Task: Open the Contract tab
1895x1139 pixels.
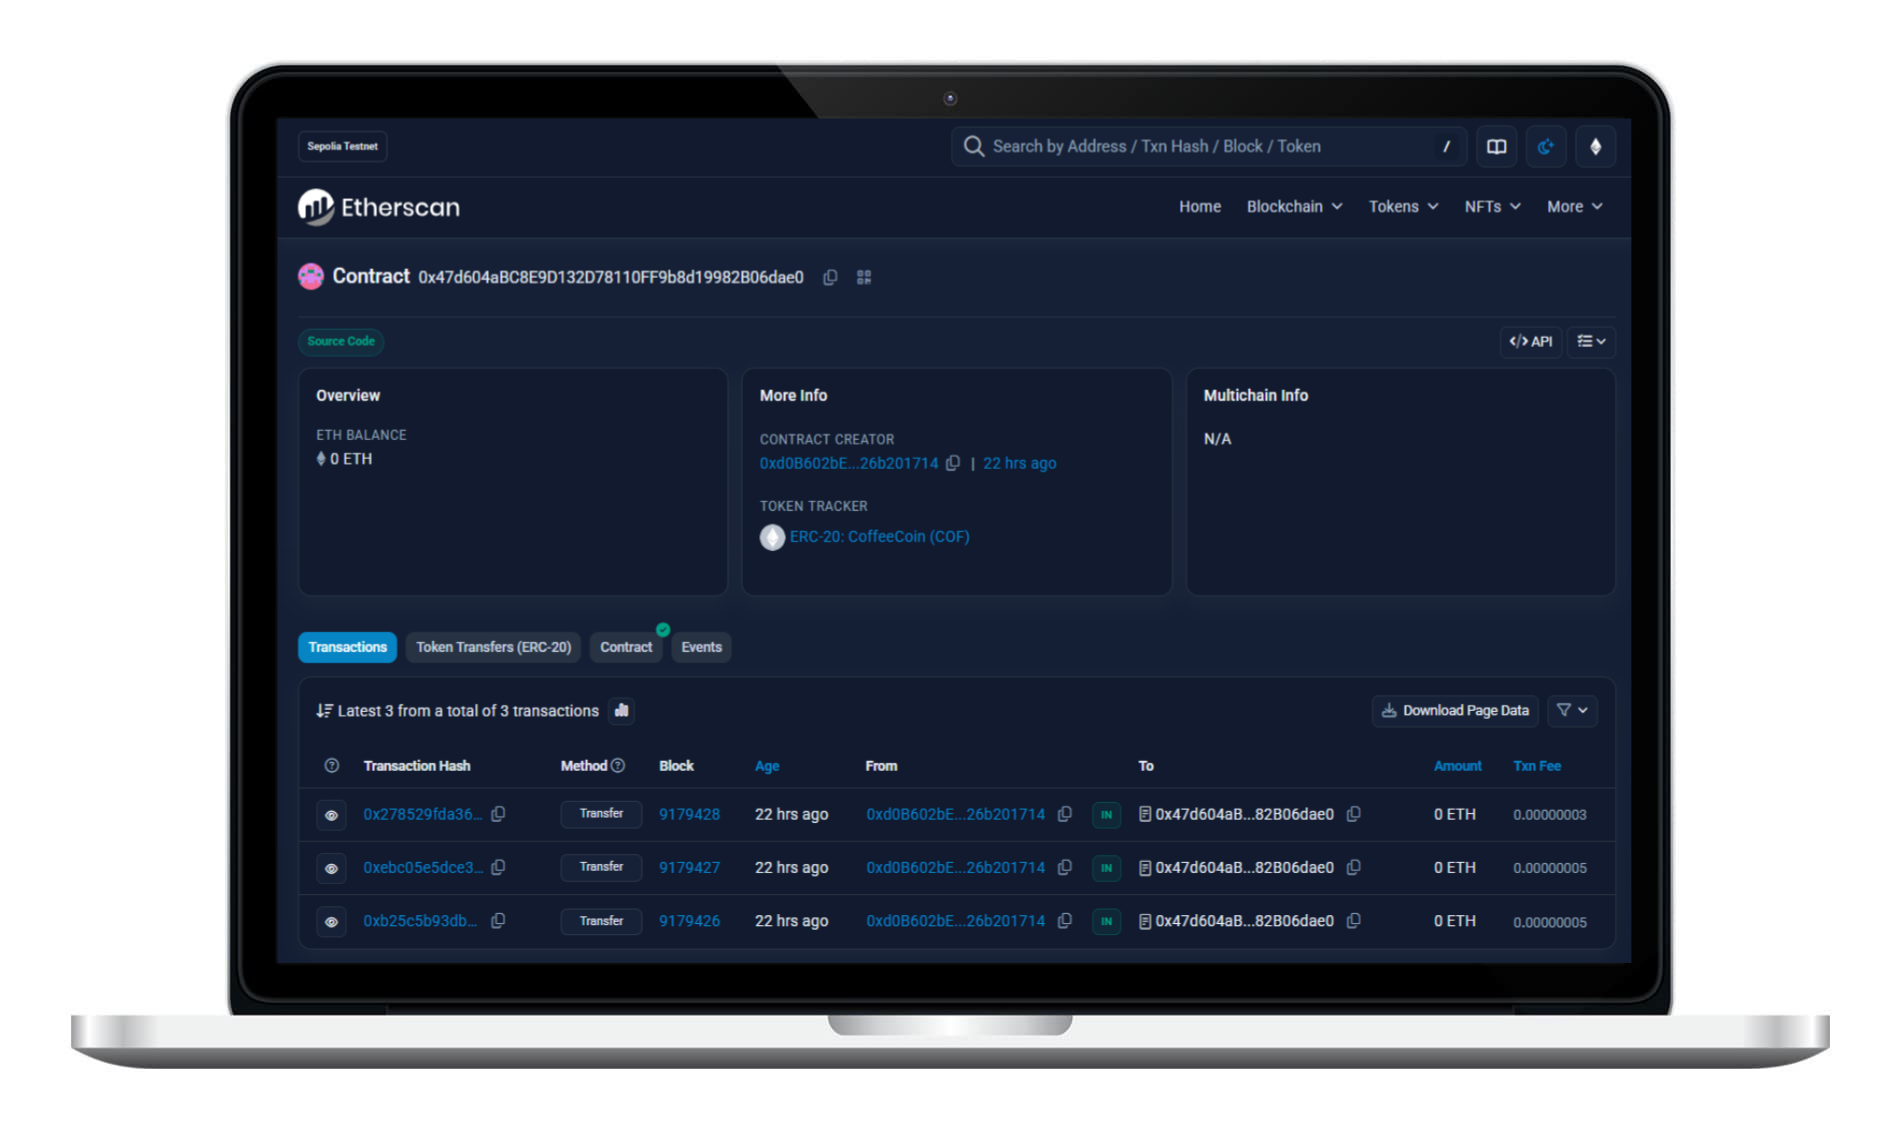Action: pos(626,647)
